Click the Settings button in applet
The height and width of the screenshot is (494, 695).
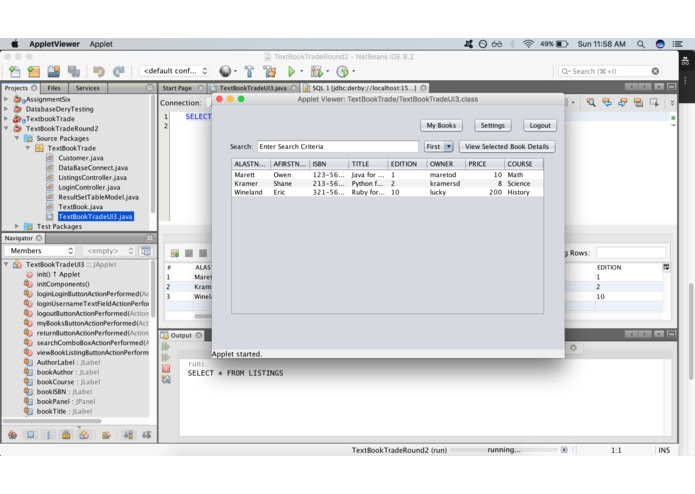492,125
